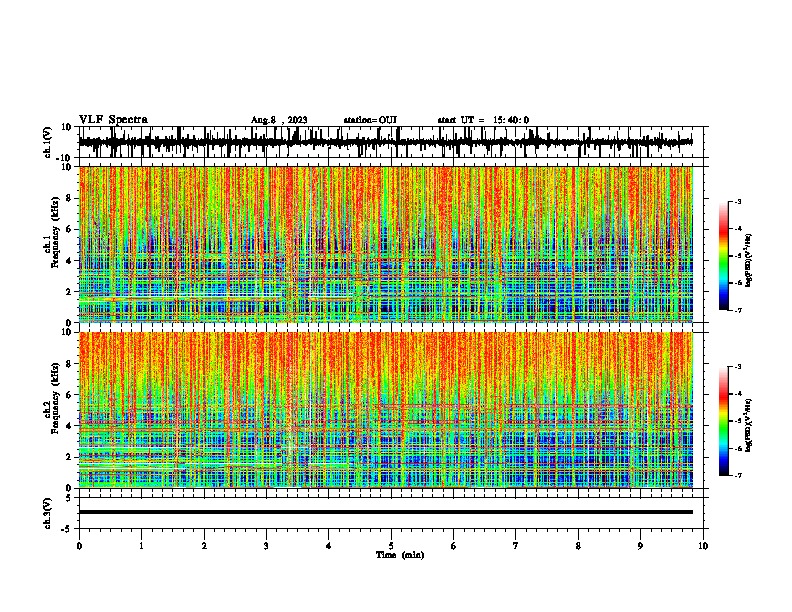
Task: Click the "ch.1(V)" axis label
Action: [48, 142]
